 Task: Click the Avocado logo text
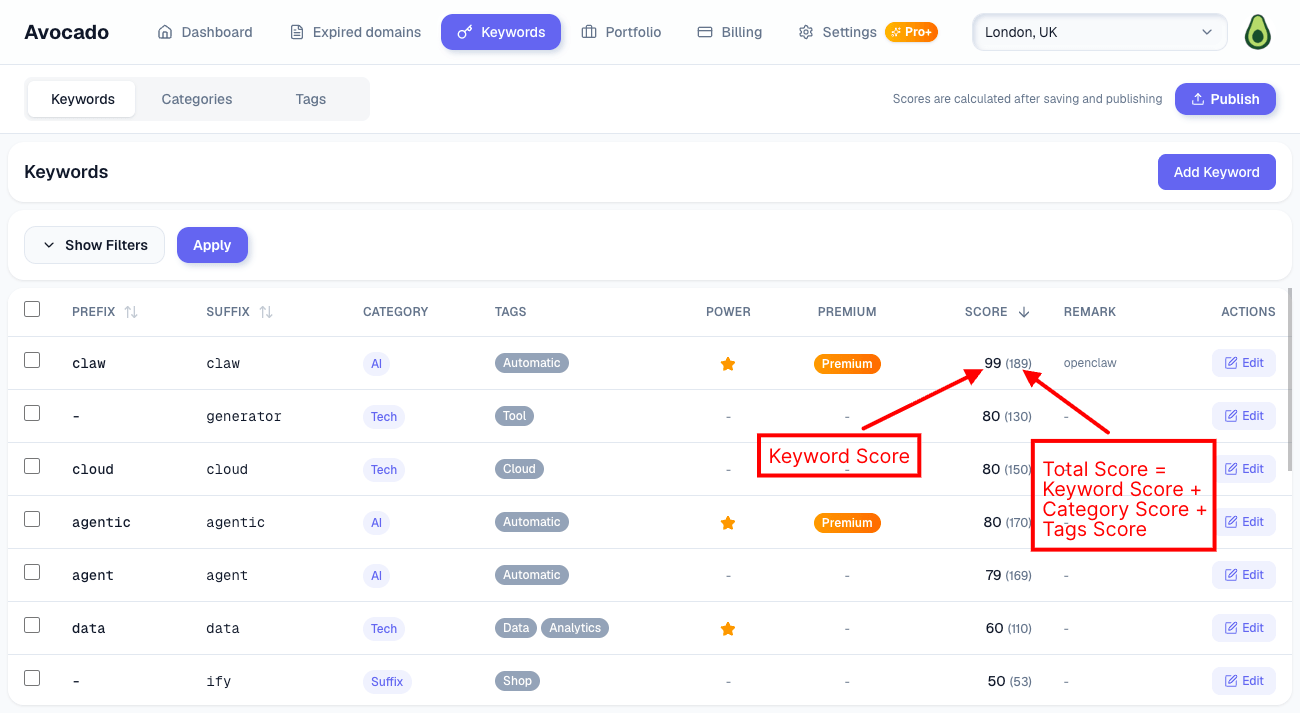point(66,32)
